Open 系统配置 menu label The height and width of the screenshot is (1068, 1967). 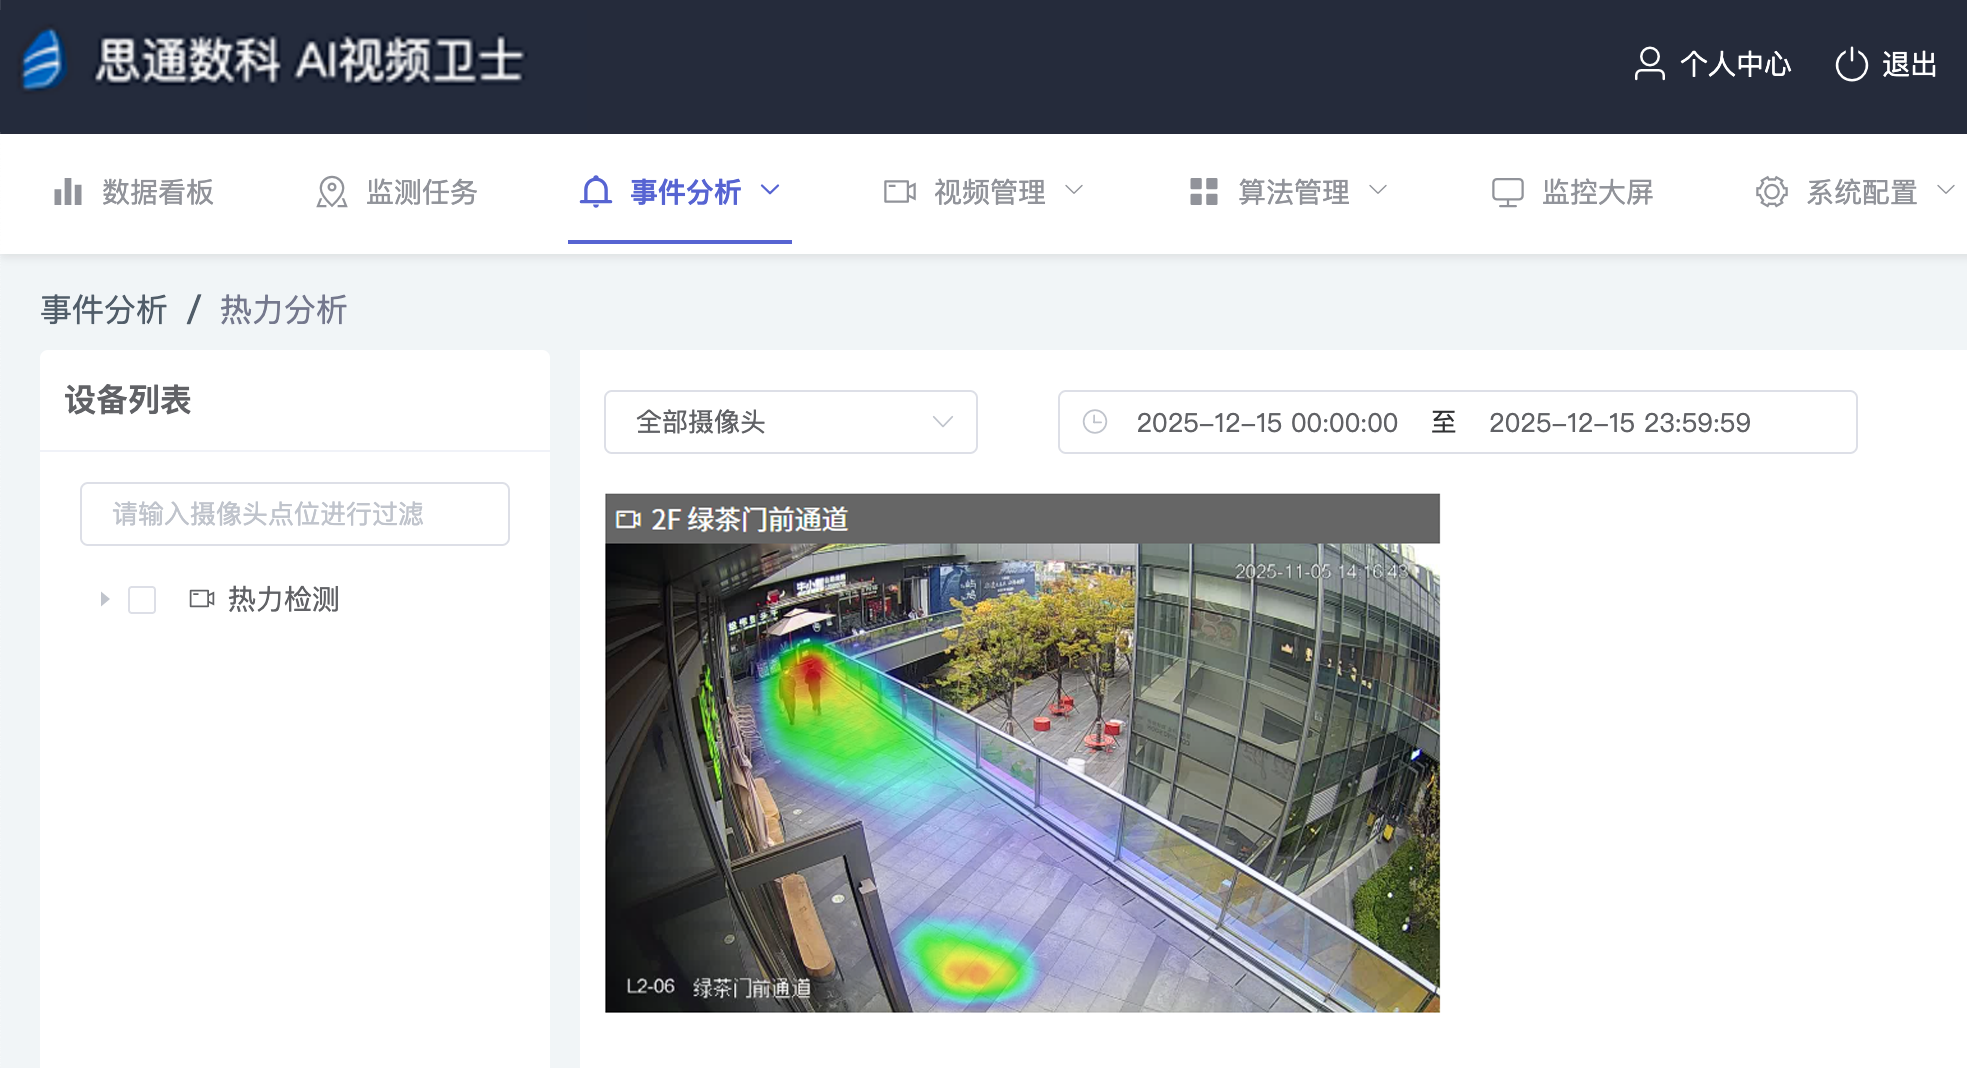[x=1862, y=192]
